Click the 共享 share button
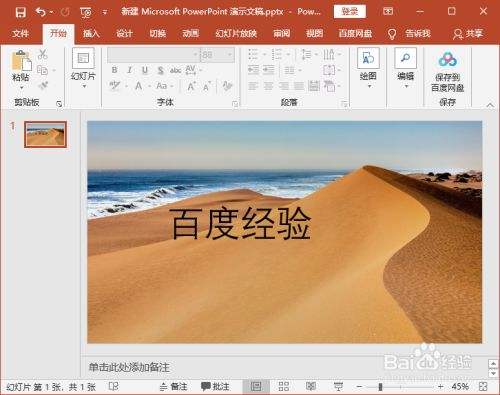Screen dimensions: 500x395 [x=468, y=34]
